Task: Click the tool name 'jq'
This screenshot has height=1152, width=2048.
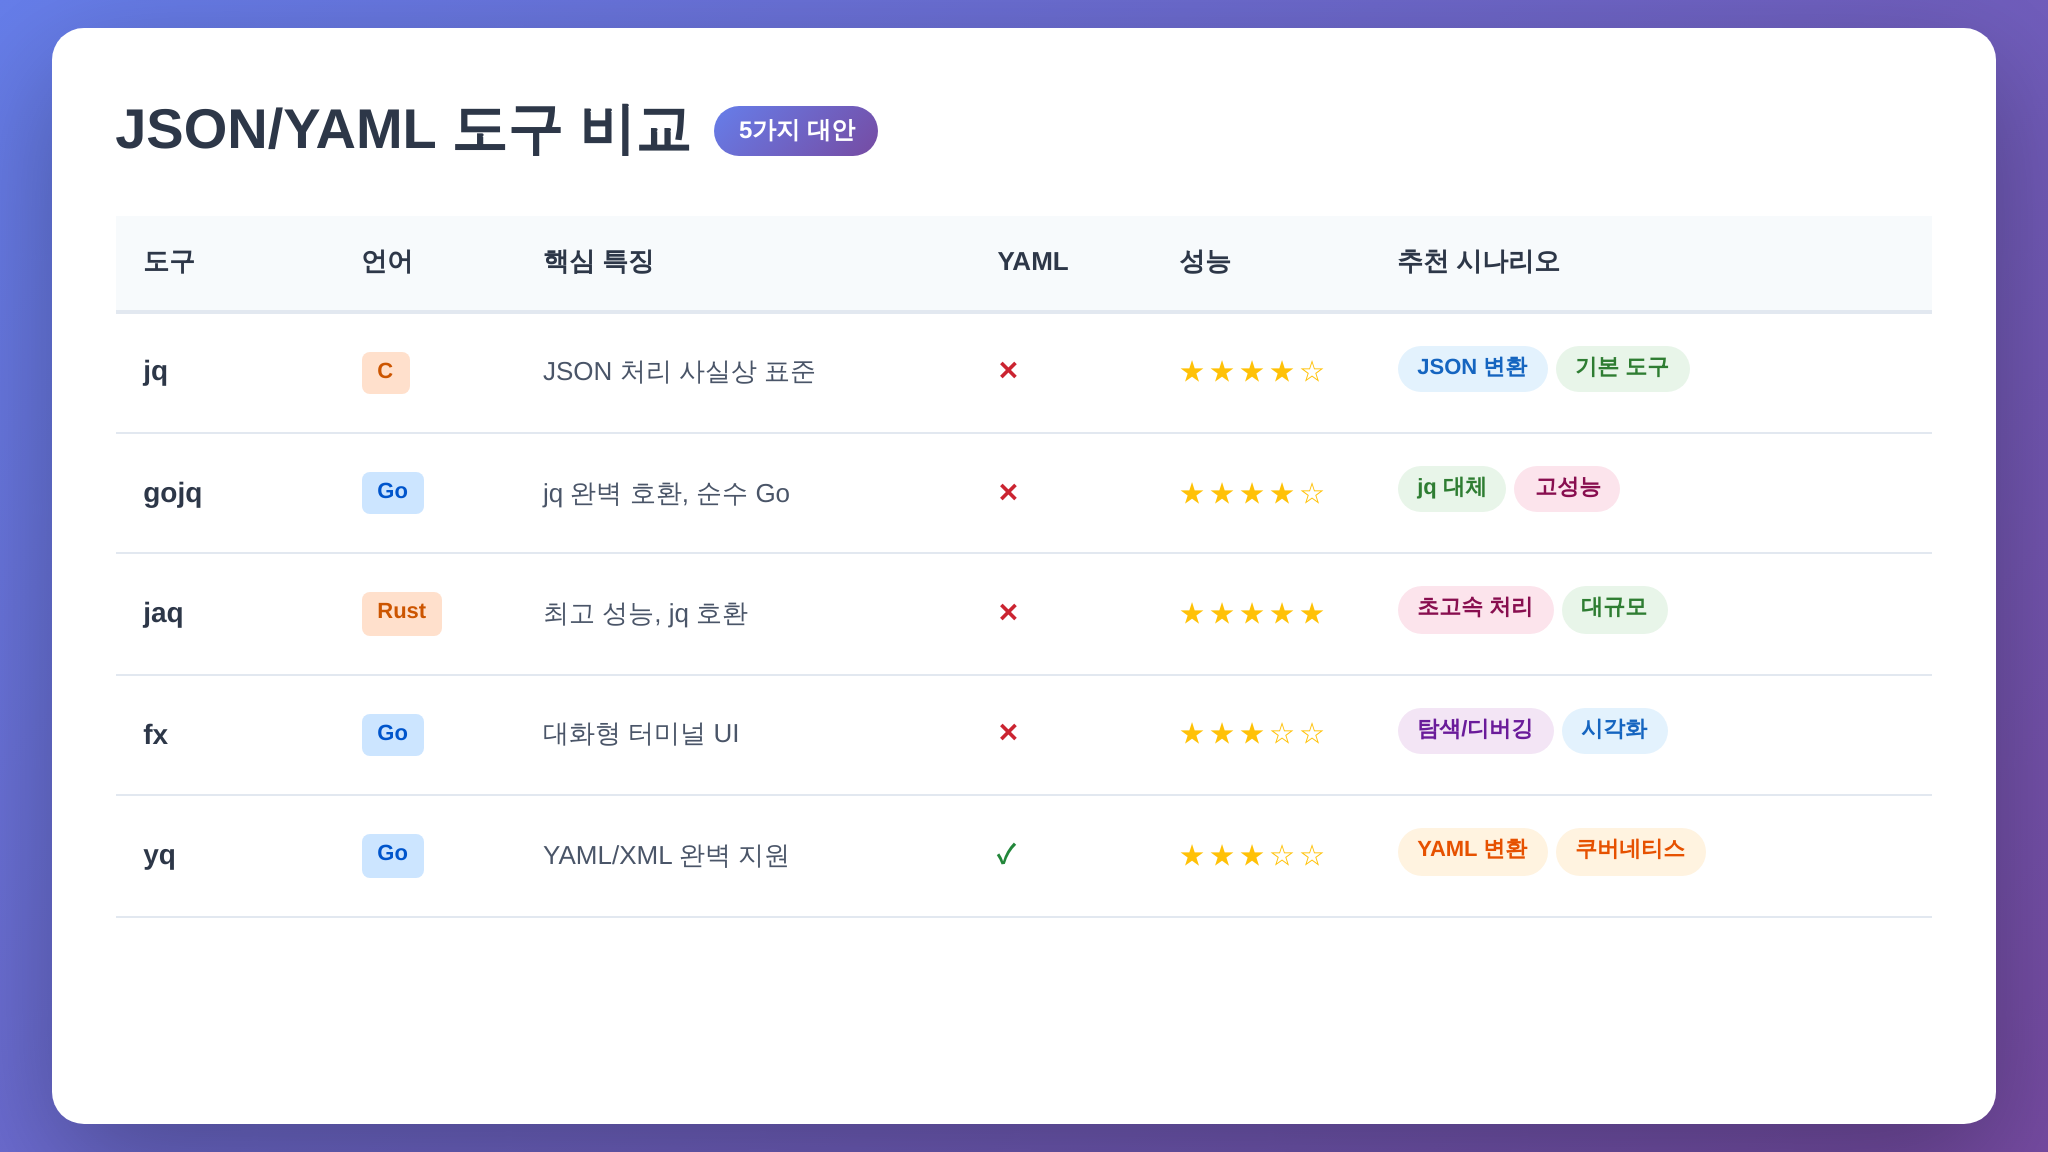Action: 155,372
